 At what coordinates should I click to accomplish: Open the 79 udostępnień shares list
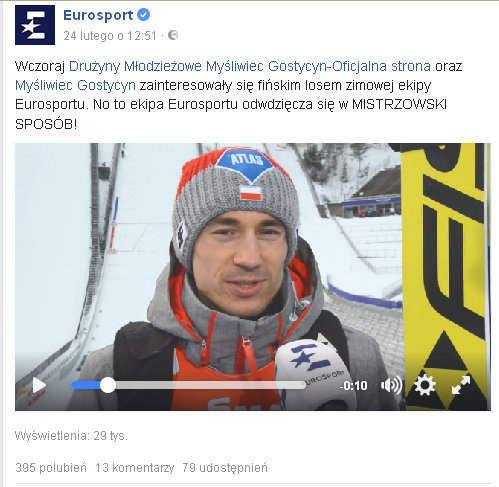(x=225, y=468)
